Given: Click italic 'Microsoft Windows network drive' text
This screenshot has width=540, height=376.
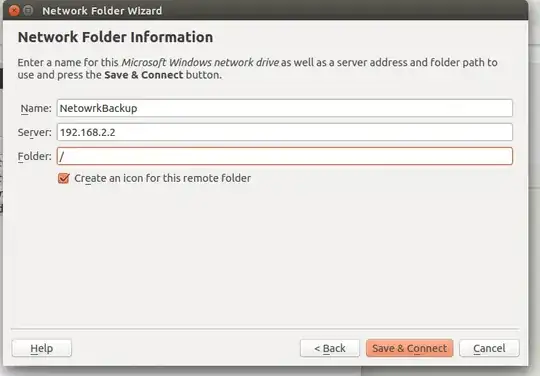Looking at the screenshot, I should click(200, 62).
